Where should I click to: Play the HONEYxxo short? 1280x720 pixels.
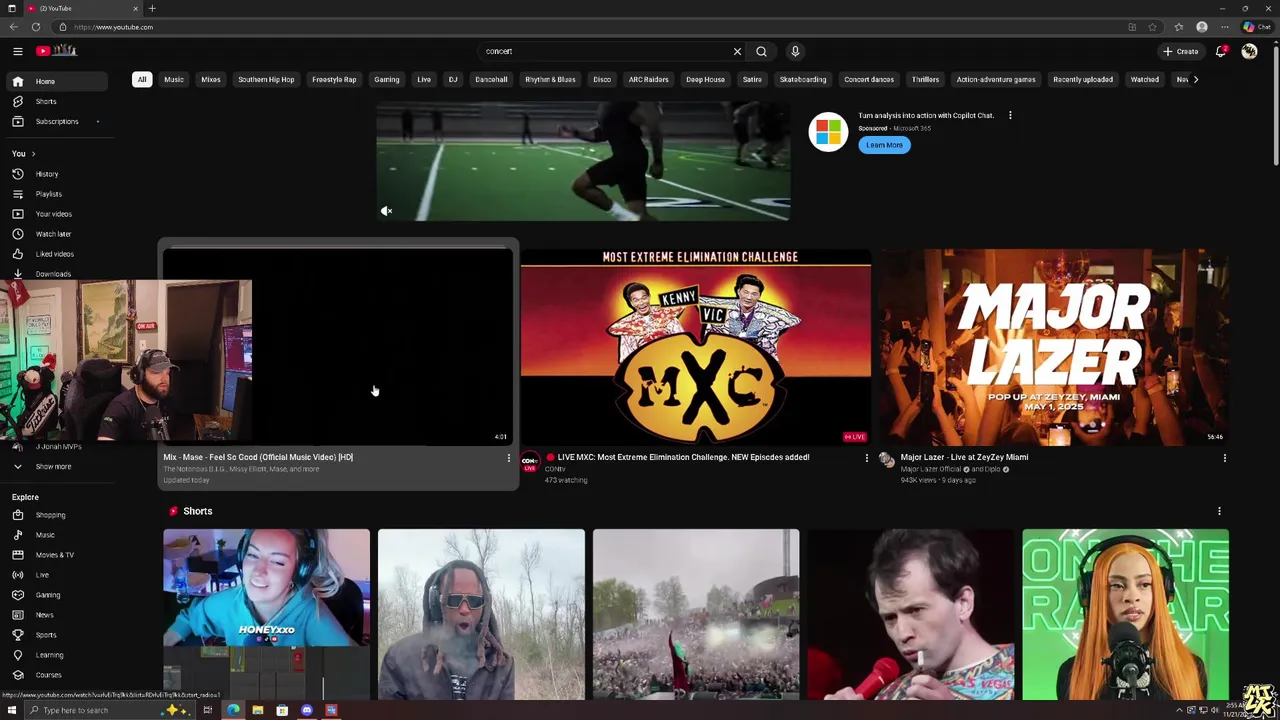266,614
